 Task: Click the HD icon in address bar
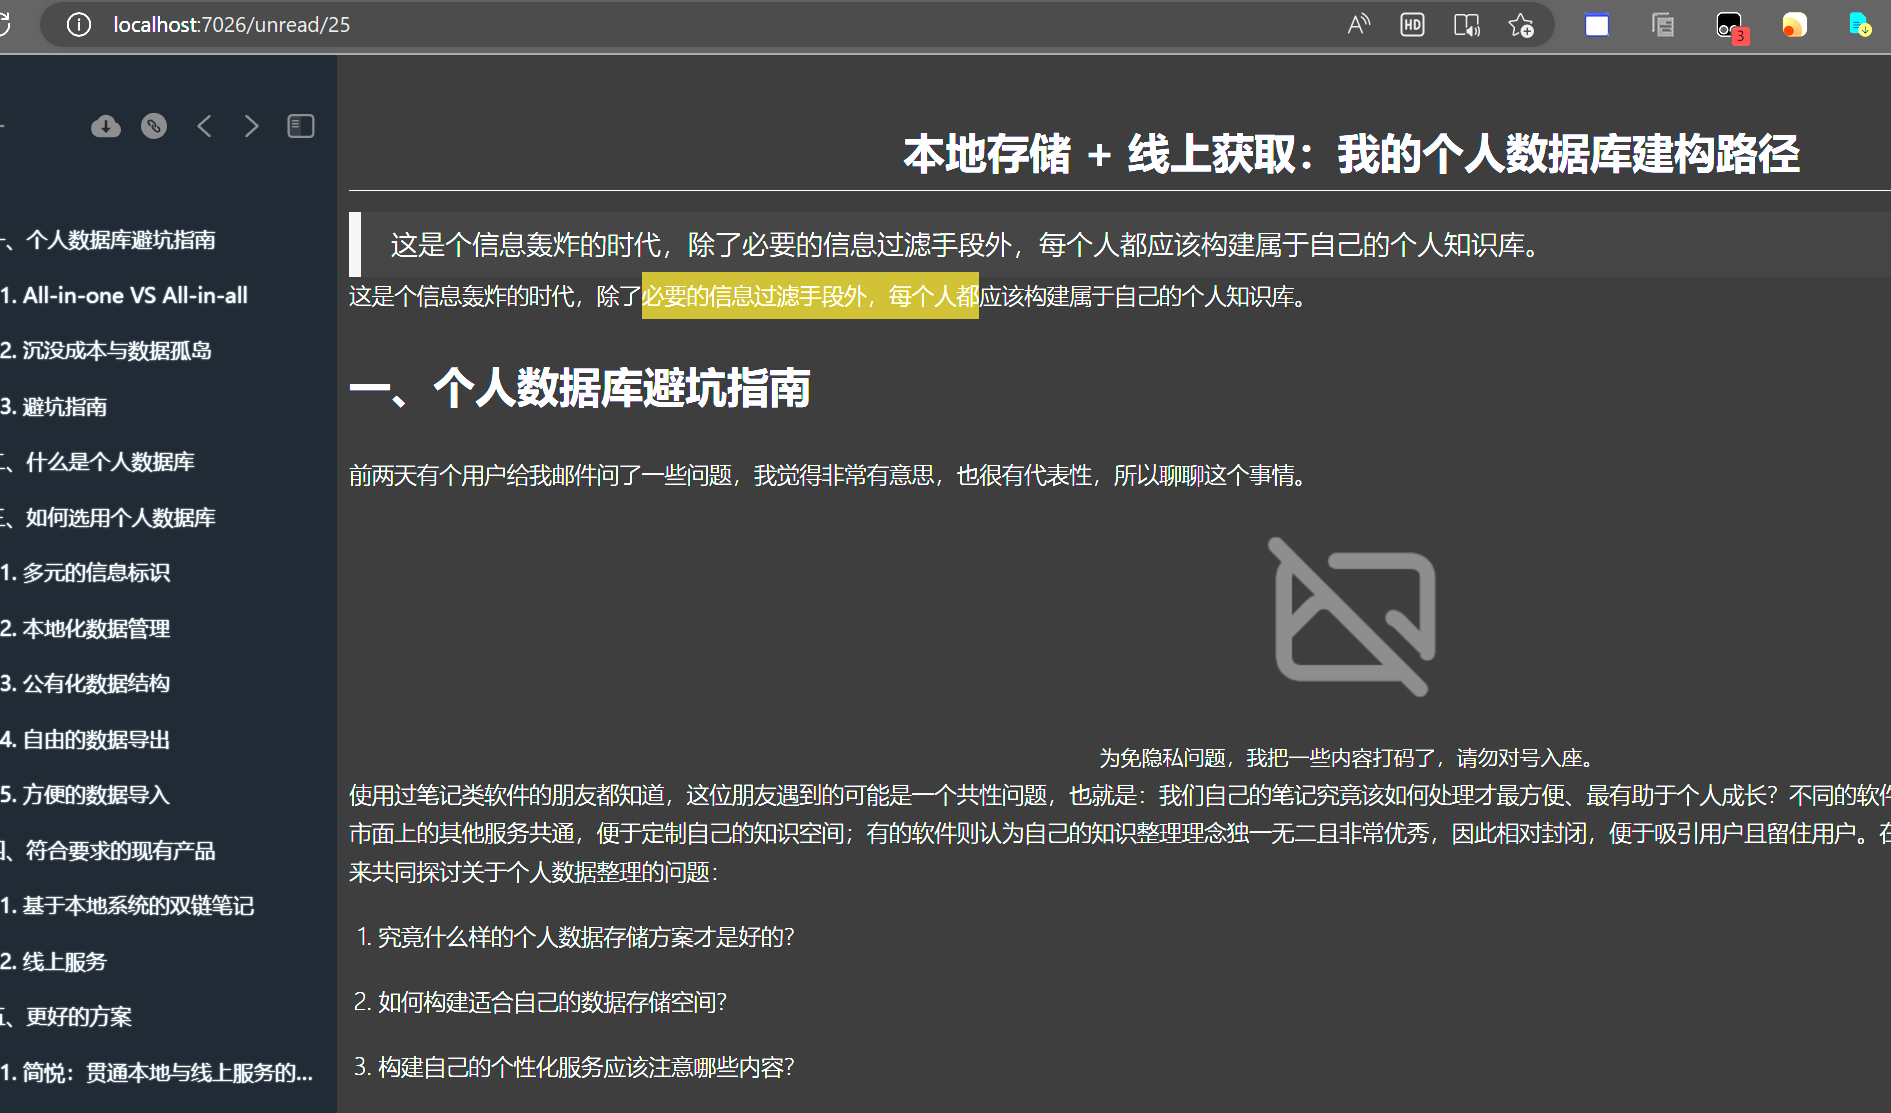[1412, 25]
